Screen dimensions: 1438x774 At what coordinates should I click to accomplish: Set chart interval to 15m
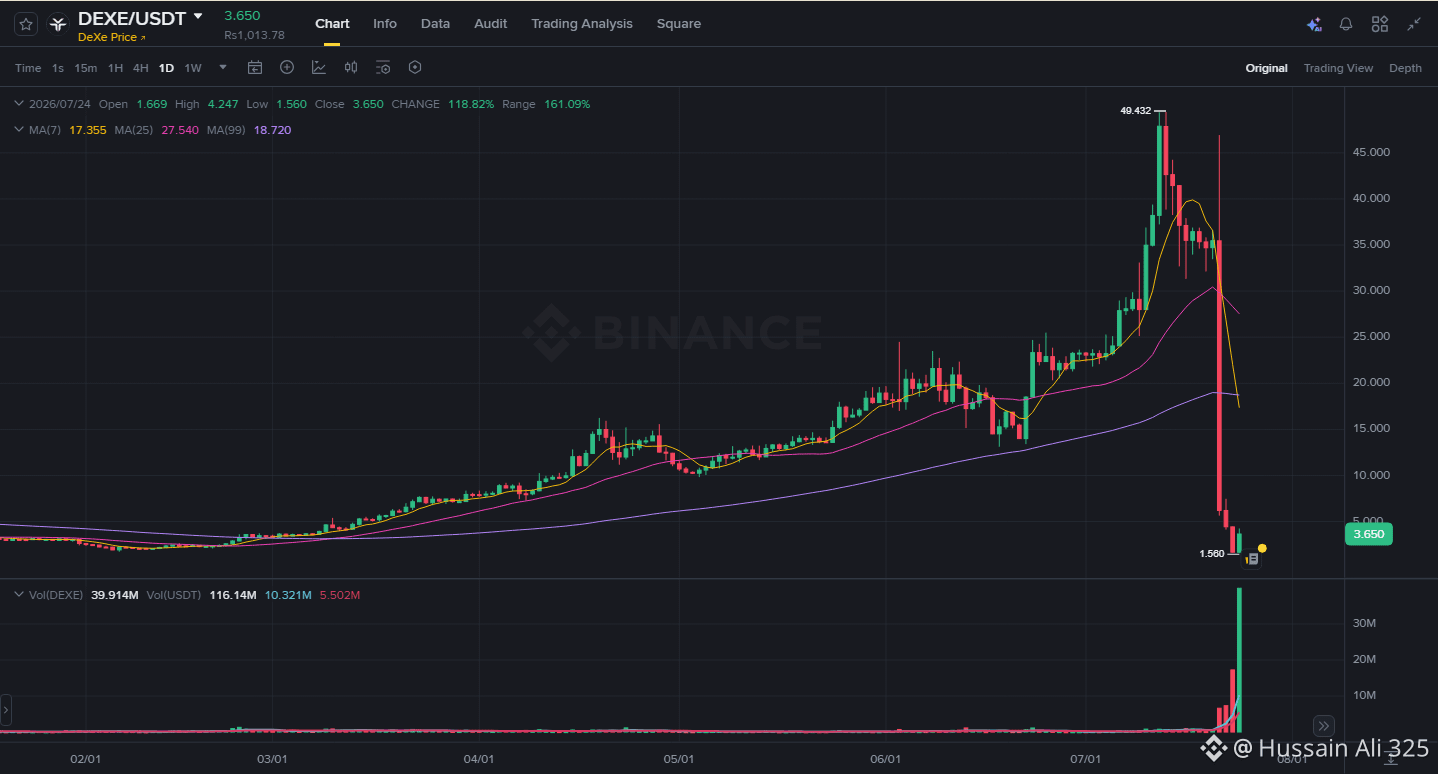pos(86,68)
